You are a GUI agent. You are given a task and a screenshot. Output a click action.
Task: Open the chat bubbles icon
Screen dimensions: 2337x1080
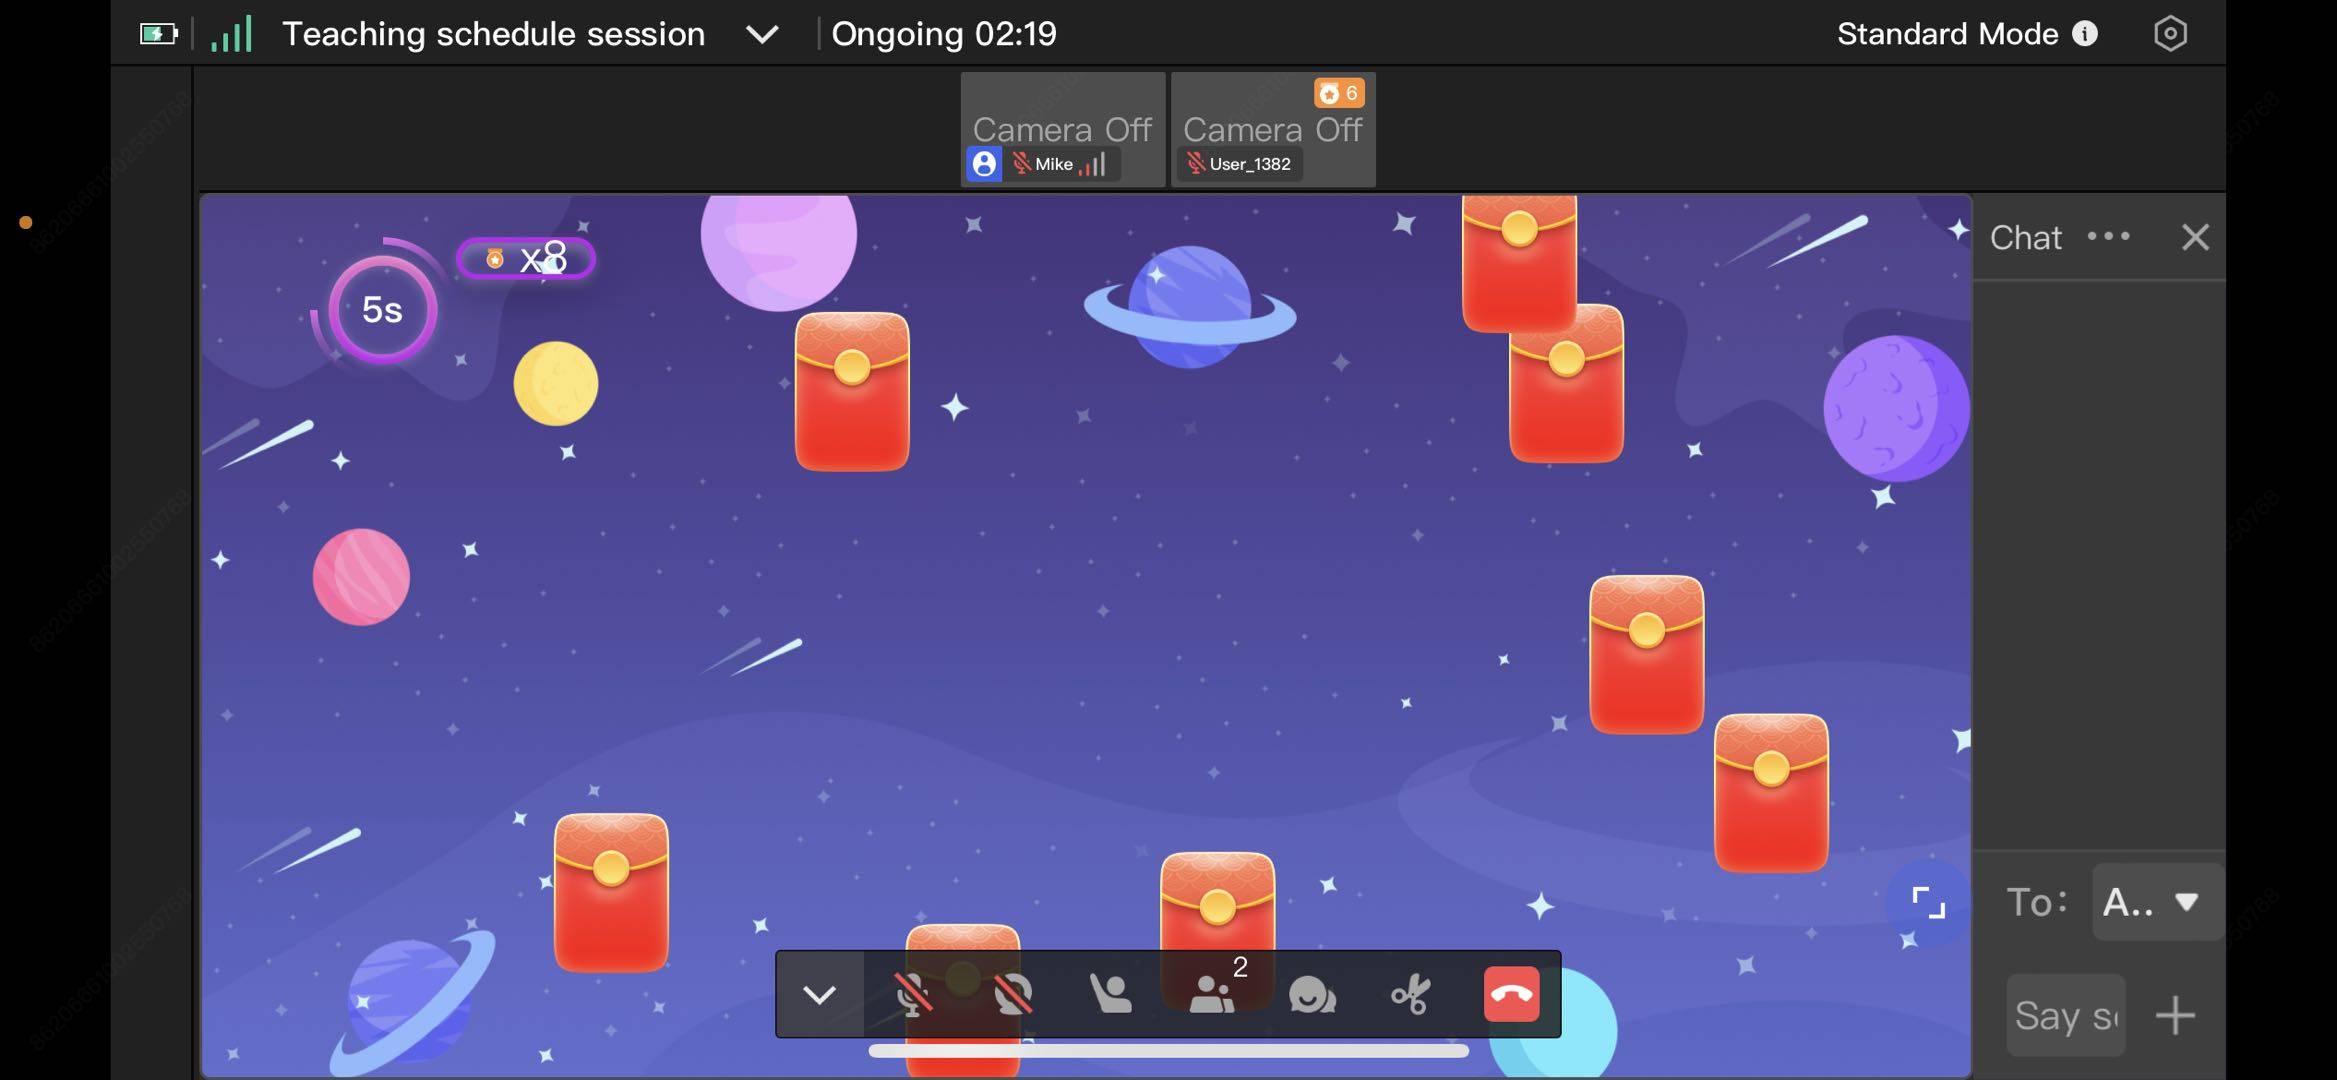(1311, 995)
